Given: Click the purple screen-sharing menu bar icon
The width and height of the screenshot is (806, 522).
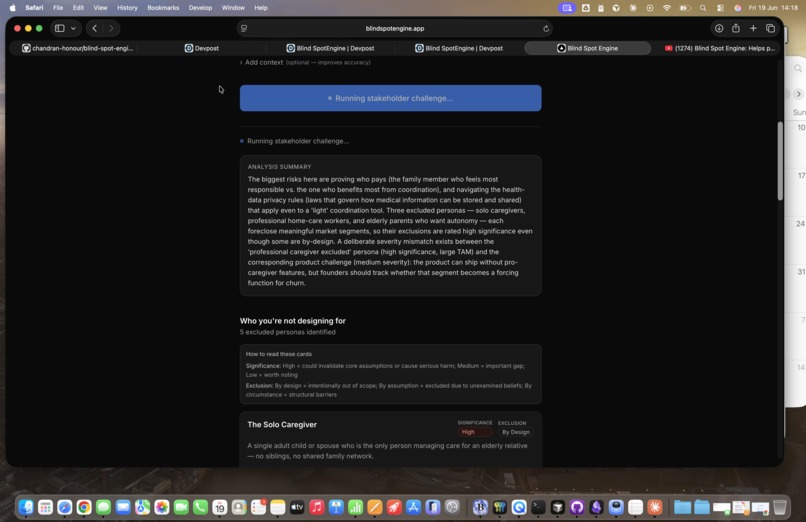Looking at the screenshot, I should (566, 8).
